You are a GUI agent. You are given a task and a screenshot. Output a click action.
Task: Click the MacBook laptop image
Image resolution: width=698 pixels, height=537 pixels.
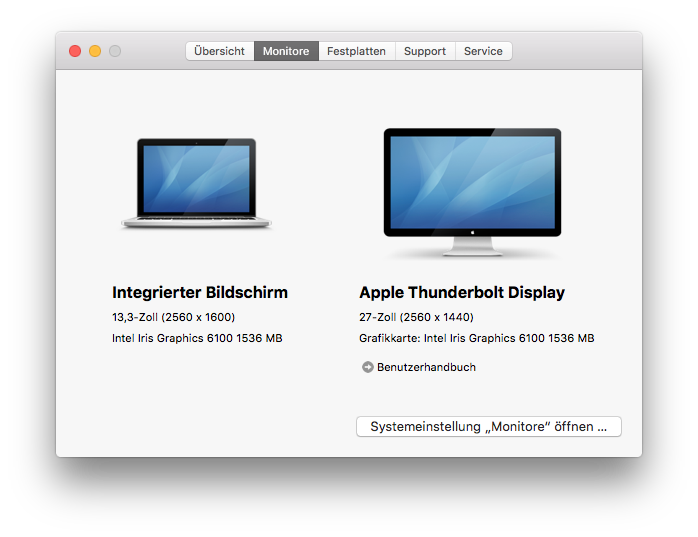tap(196, 184)
